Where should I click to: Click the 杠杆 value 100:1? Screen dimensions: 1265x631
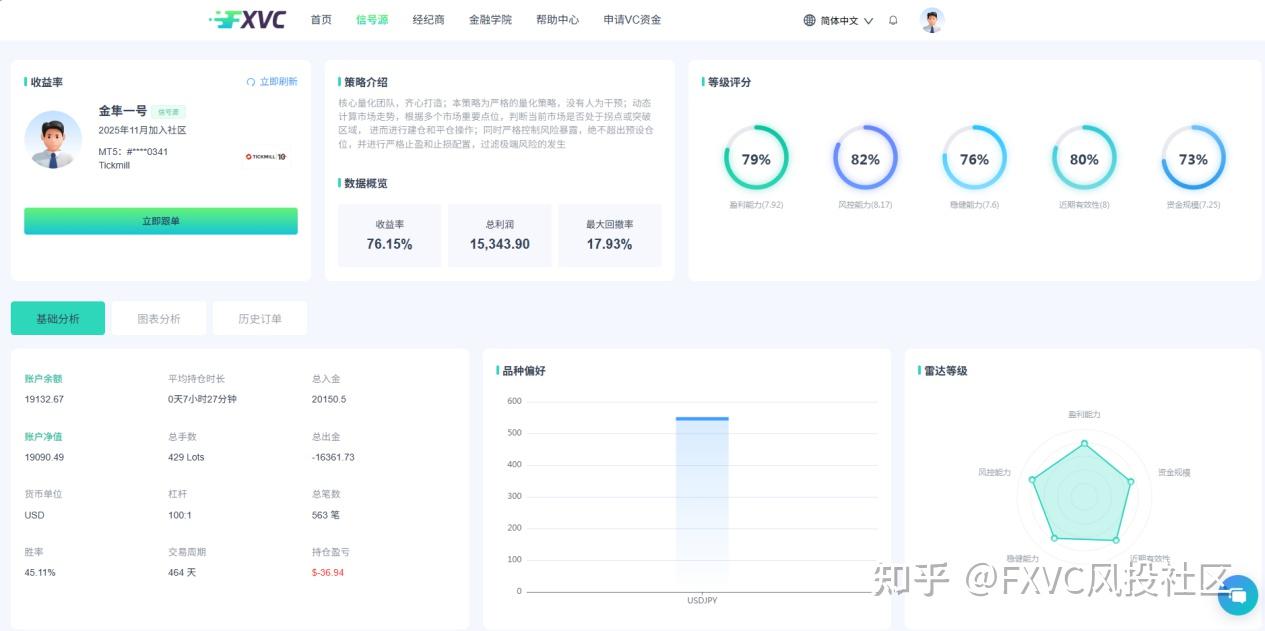(x=180, y=515)
